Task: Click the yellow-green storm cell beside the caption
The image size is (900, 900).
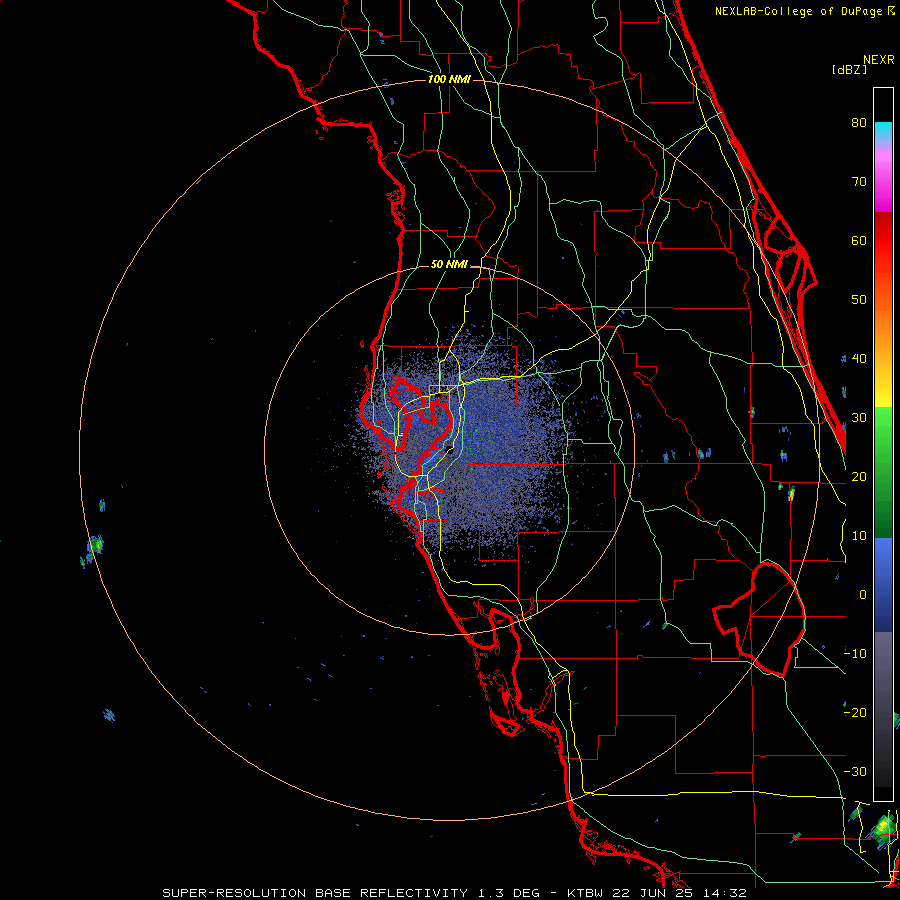Action: 884,828
